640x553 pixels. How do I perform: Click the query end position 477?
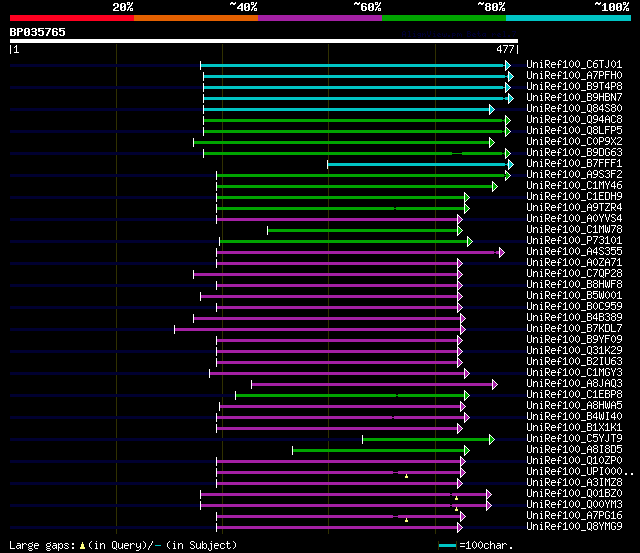(x=505, y=49)
